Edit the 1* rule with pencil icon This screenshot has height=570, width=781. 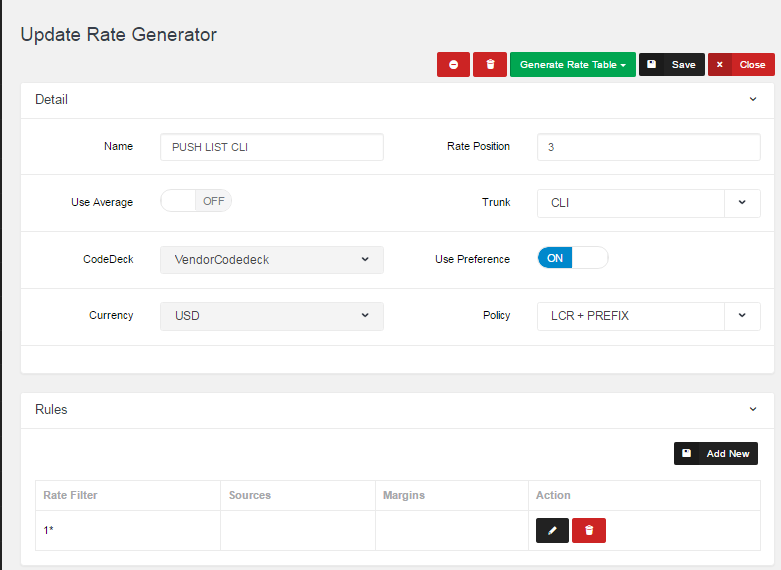coord(552,530)
